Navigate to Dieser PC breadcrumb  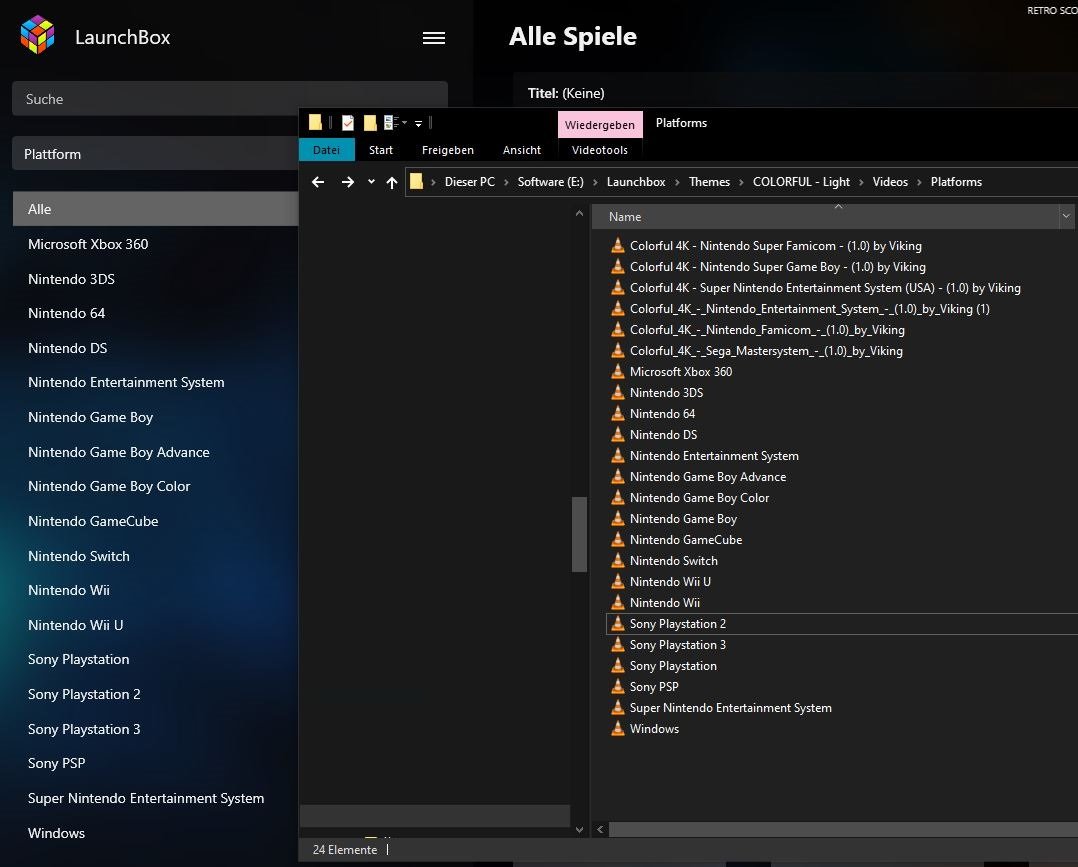pos(470,182)
